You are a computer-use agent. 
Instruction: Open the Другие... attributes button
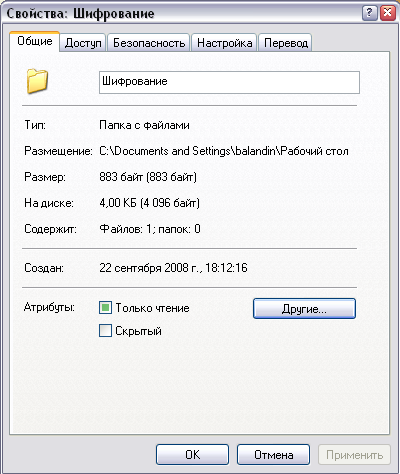point(304,309)
